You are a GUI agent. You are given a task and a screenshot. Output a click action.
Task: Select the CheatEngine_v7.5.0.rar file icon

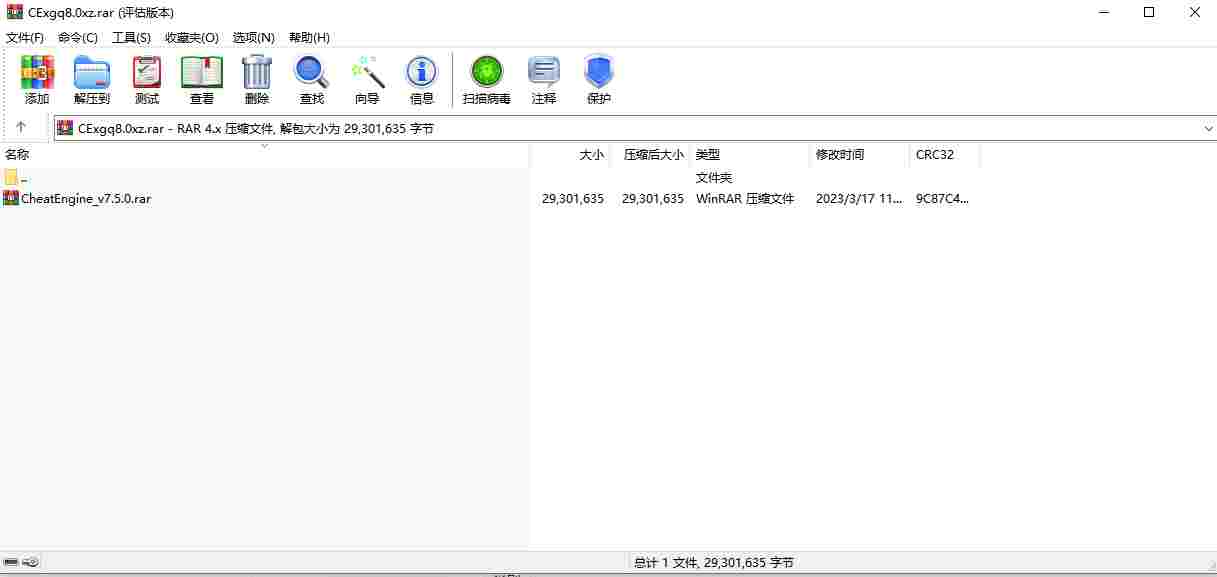pos(11,198)
